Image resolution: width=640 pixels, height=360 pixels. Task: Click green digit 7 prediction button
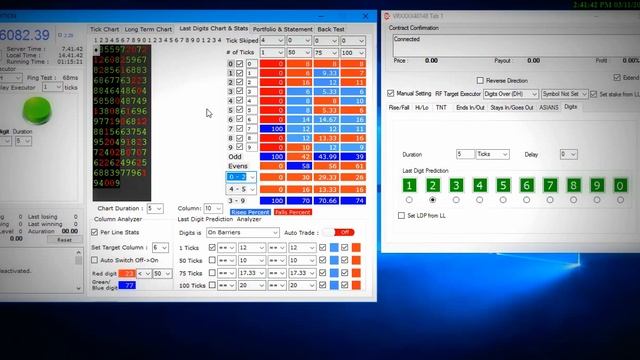pyautogui.click(x=550, y=186)
